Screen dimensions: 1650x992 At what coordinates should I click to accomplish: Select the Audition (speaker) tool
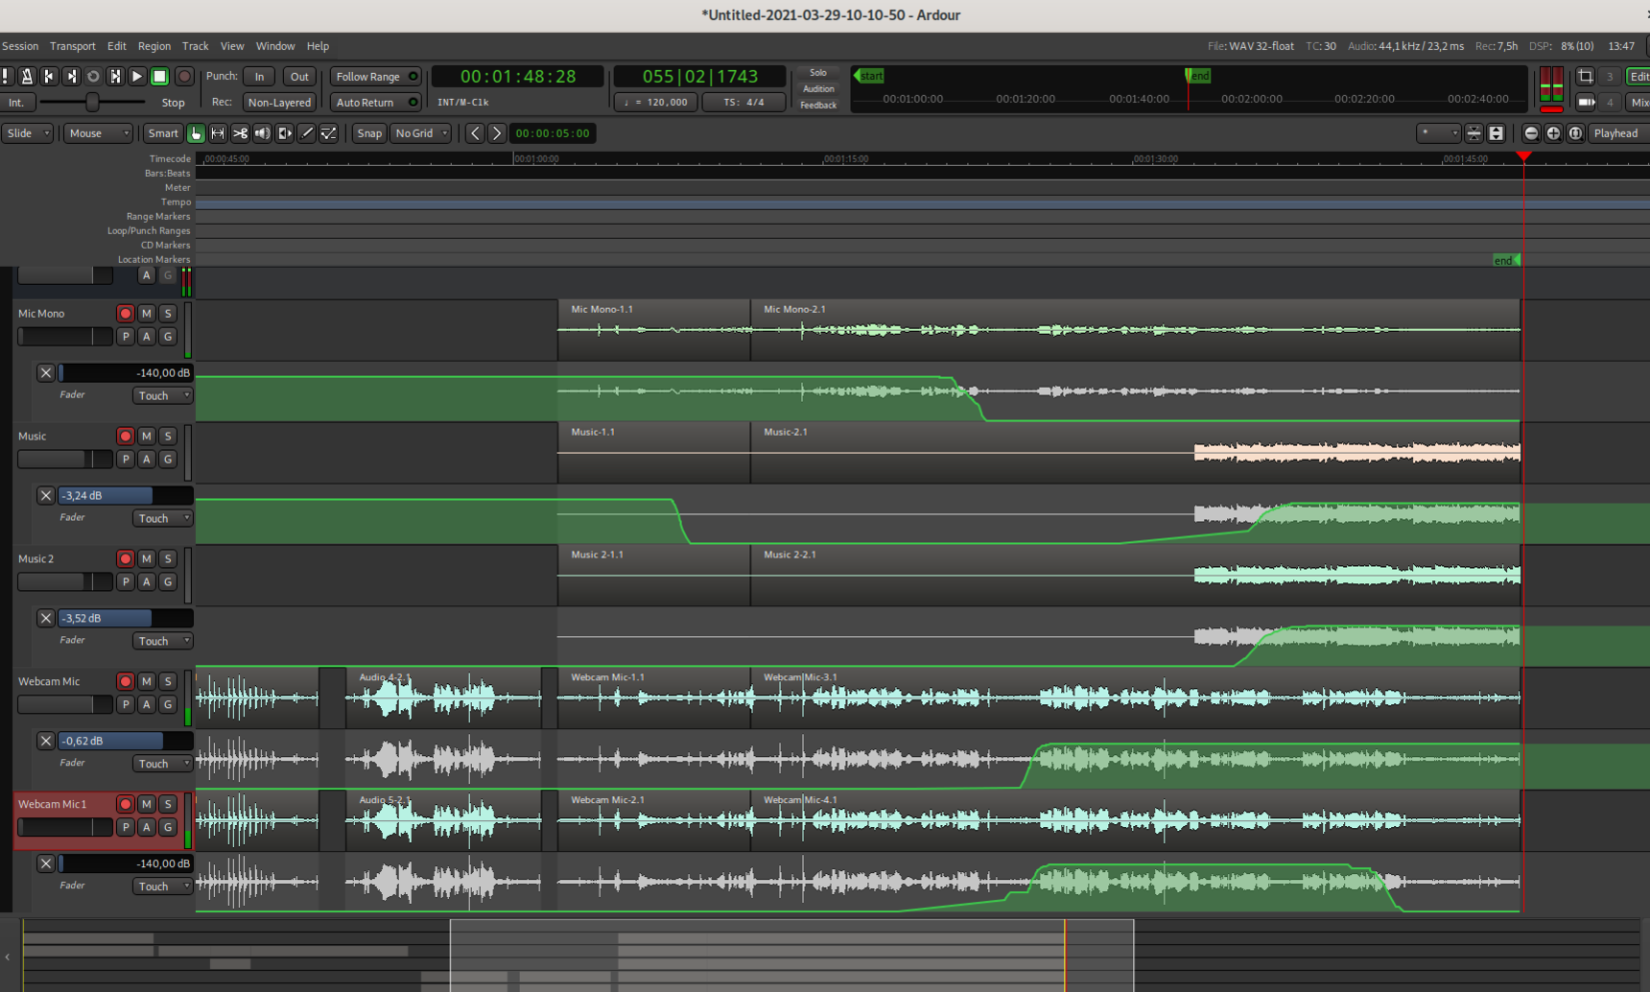tap(262, 133)
